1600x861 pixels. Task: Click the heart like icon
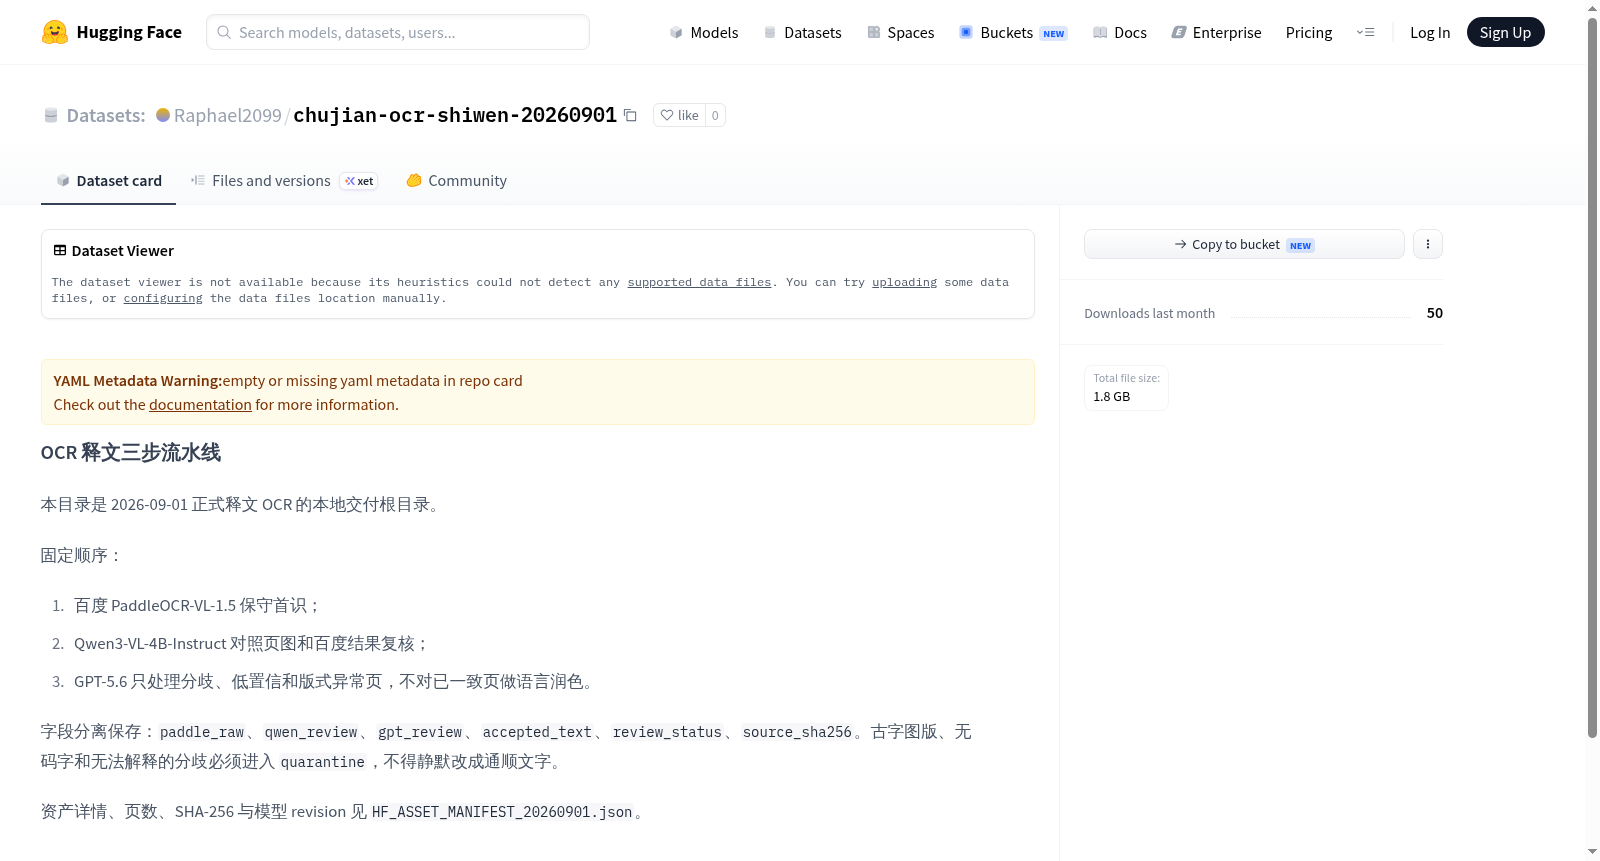(667, 115)
